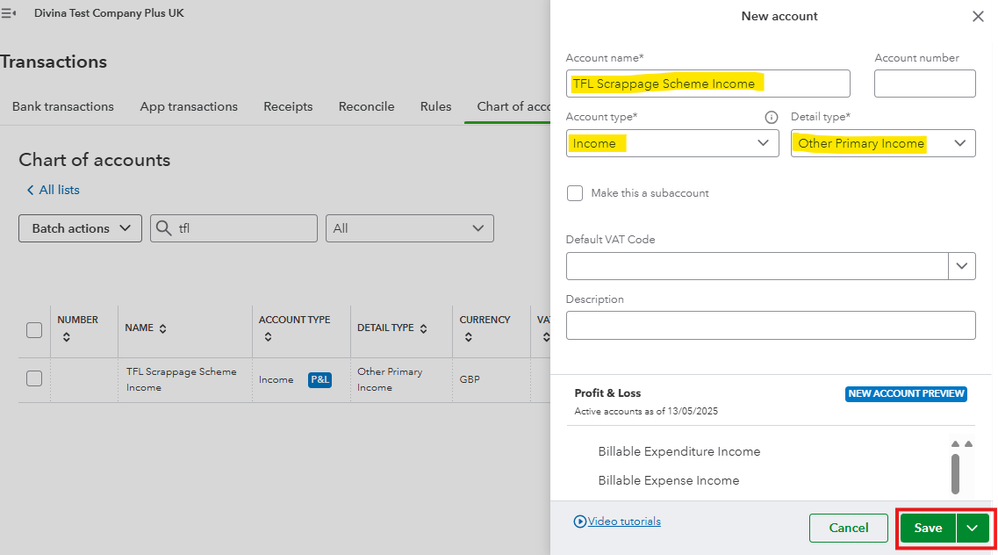Image resolution: width=998 pixels, height=555 pixels.
Task: Click the back arrow beside All lists
Action: pos(29,190)
